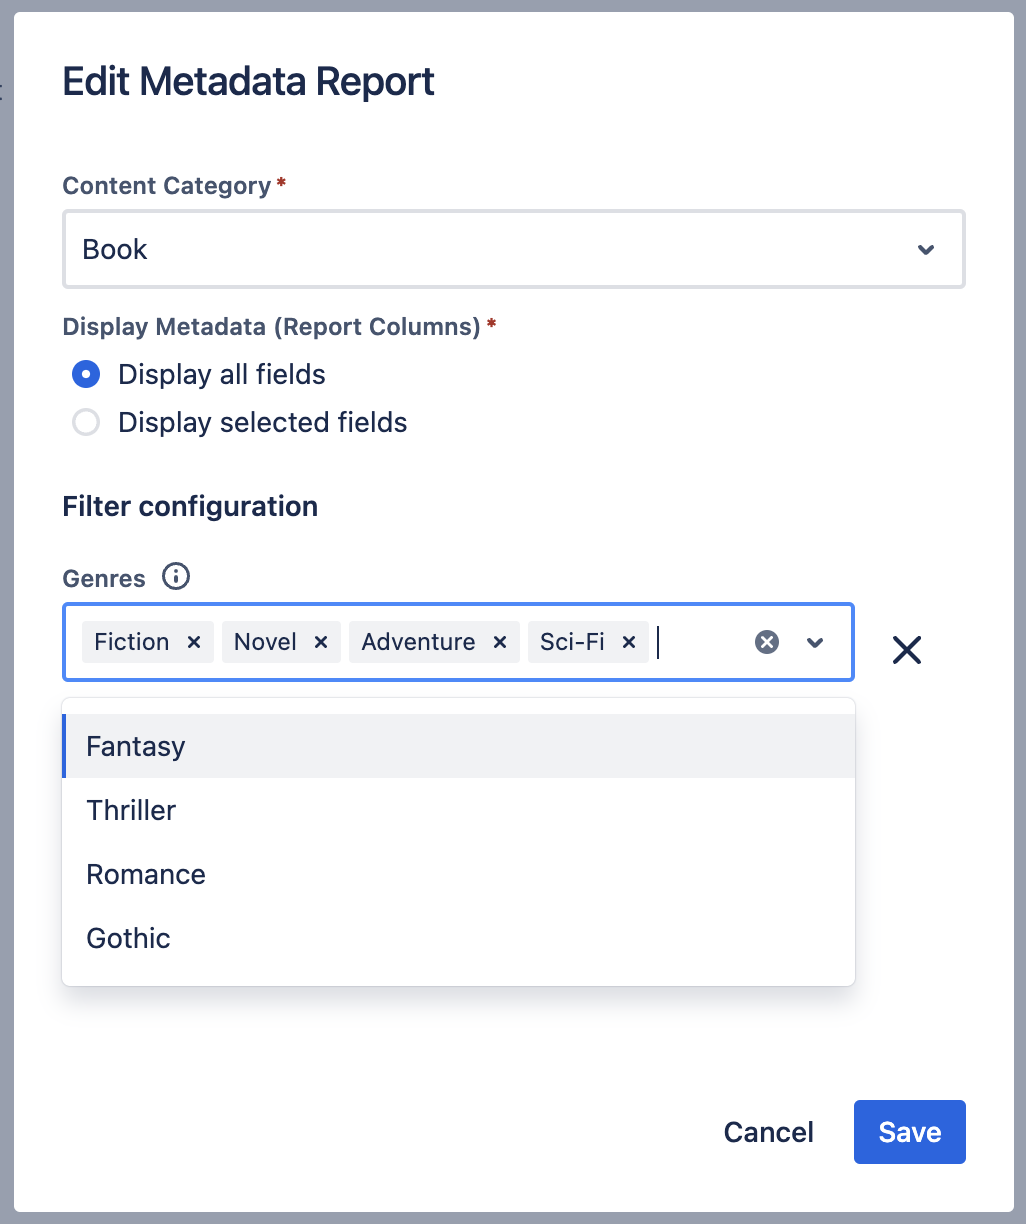Remove the Adventure genre tag
This screenshot has height=1224, width=1026.
500,642
